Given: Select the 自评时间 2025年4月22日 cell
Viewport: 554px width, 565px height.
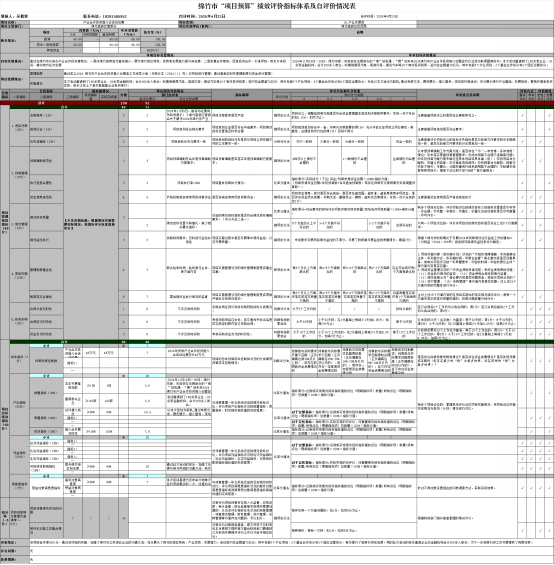Looking at the screenshot, I should (202, 16).
